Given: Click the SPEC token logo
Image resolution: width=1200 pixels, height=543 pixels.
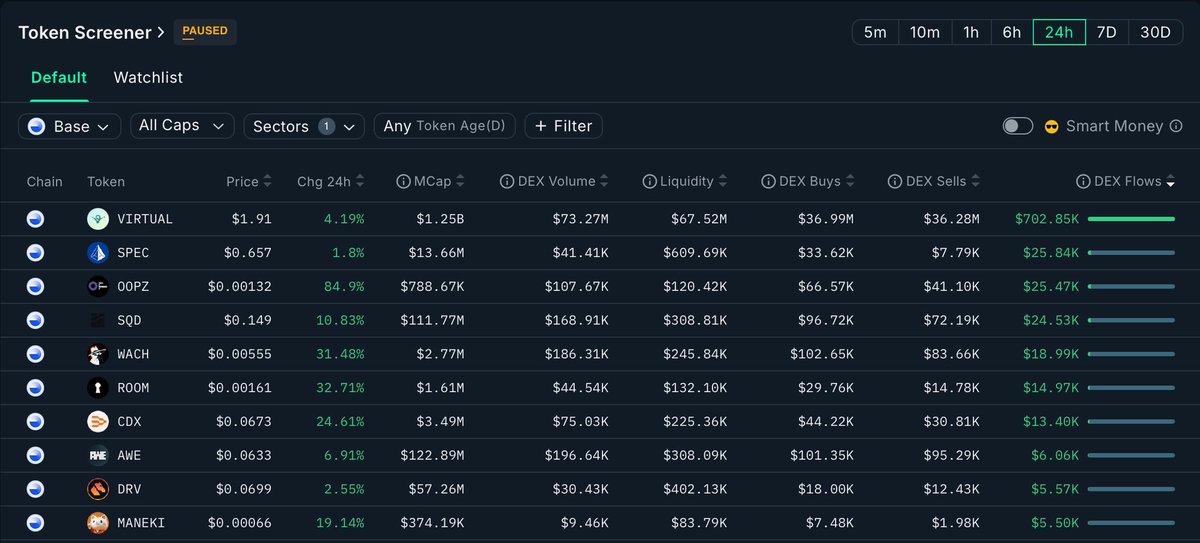Looking at the screenshot, I should click(x=97, y=253).
